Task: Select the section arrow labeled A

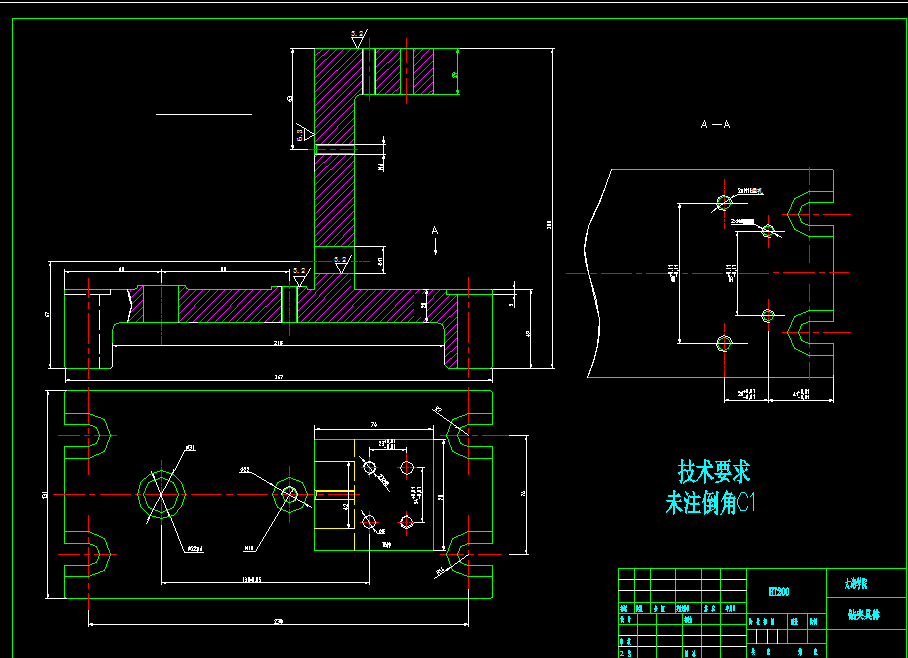Action: (x=435, y=239)
